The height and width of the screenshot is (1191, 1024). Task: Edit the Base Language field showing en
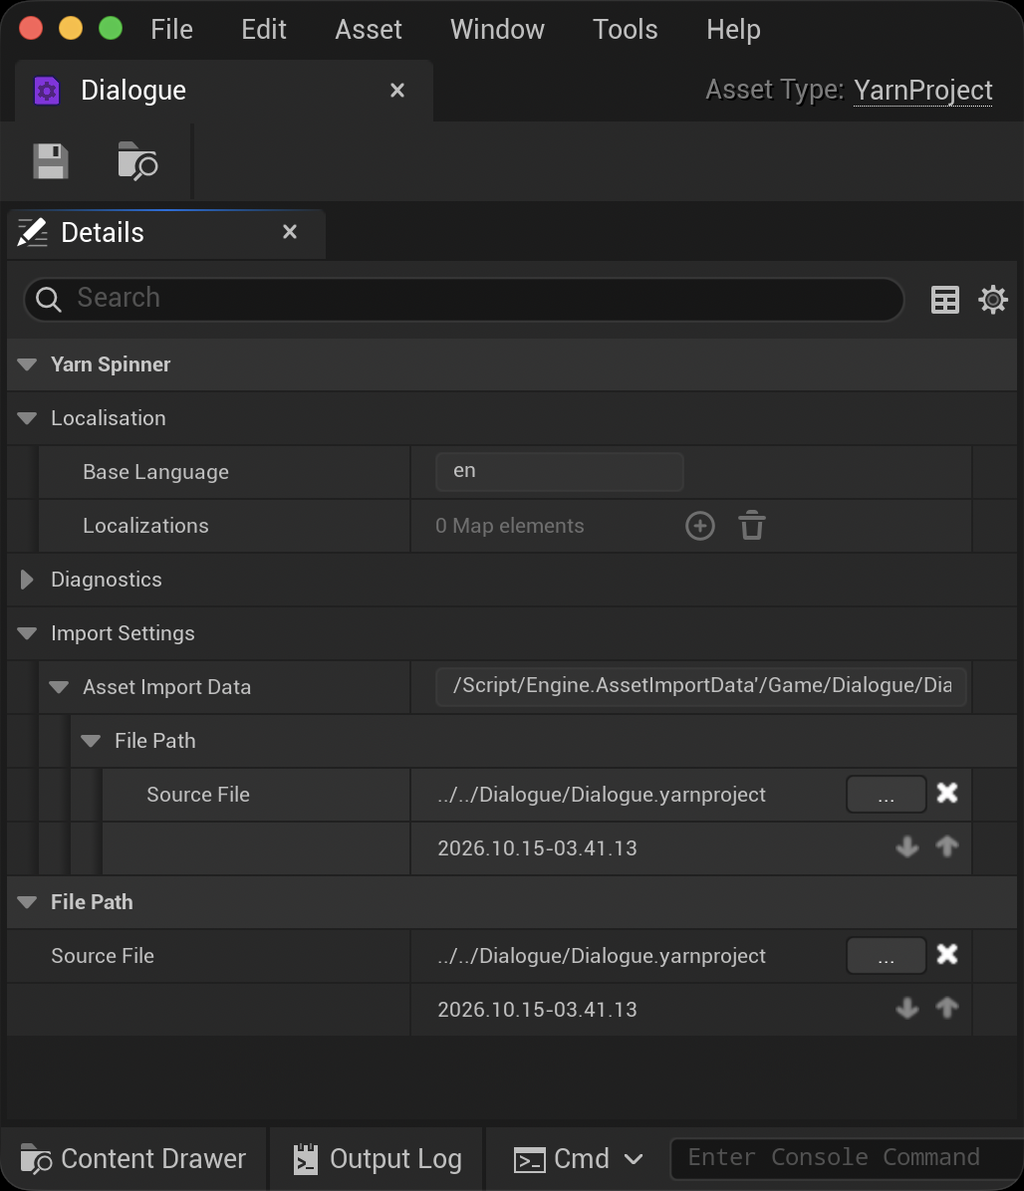559,472
